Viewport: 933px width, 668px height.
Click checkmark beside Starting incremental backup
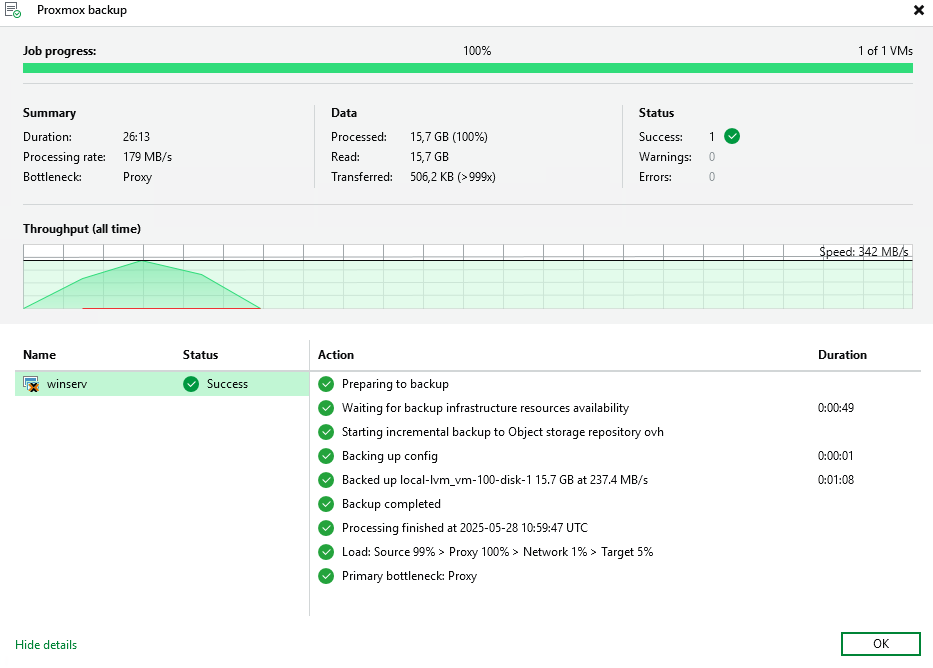tap(326, 432)
